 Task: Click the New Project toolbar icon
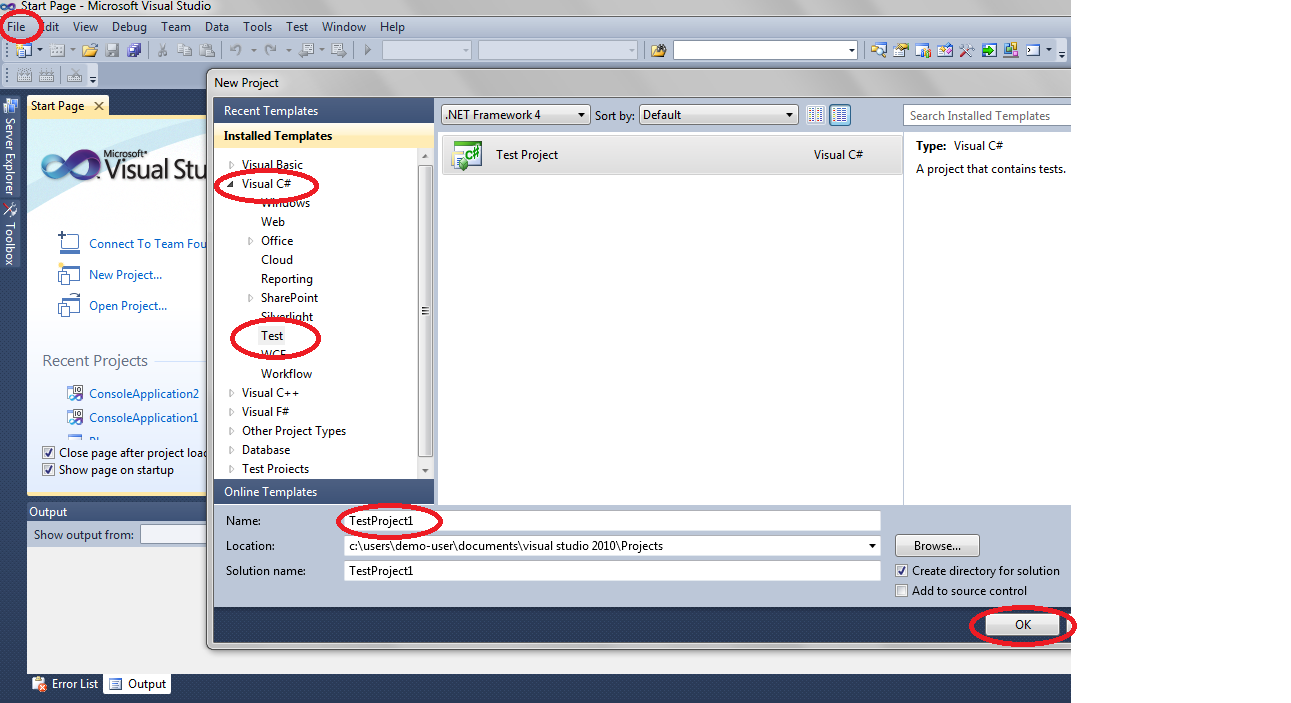coord(23,50)
